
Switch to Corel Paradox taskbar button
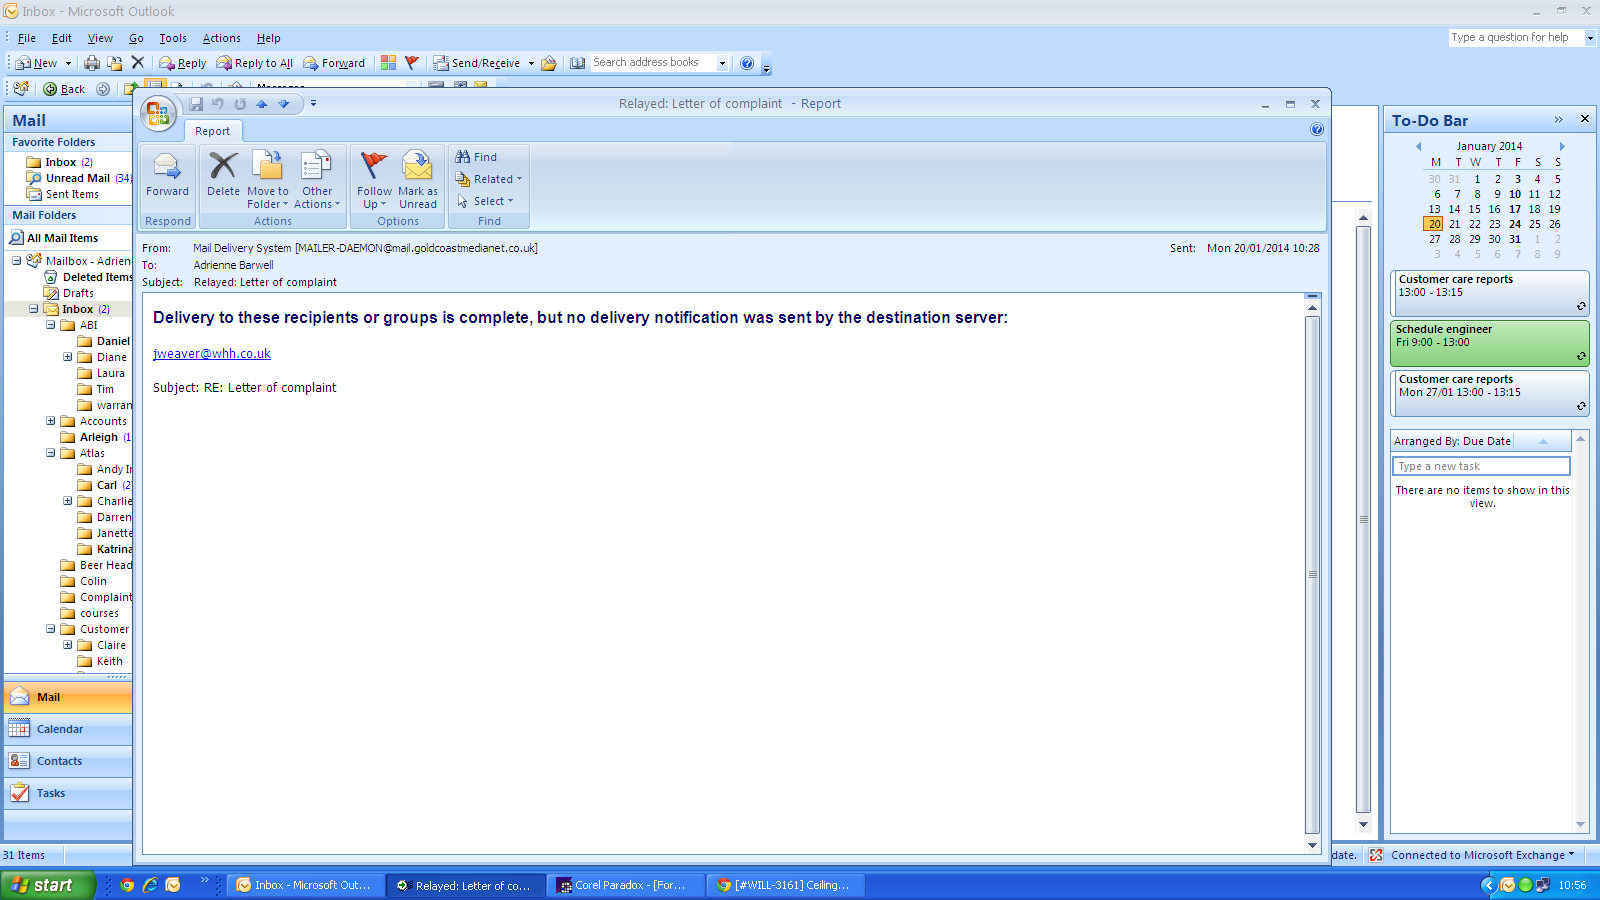pyautogui.click(x=625, y=885)
